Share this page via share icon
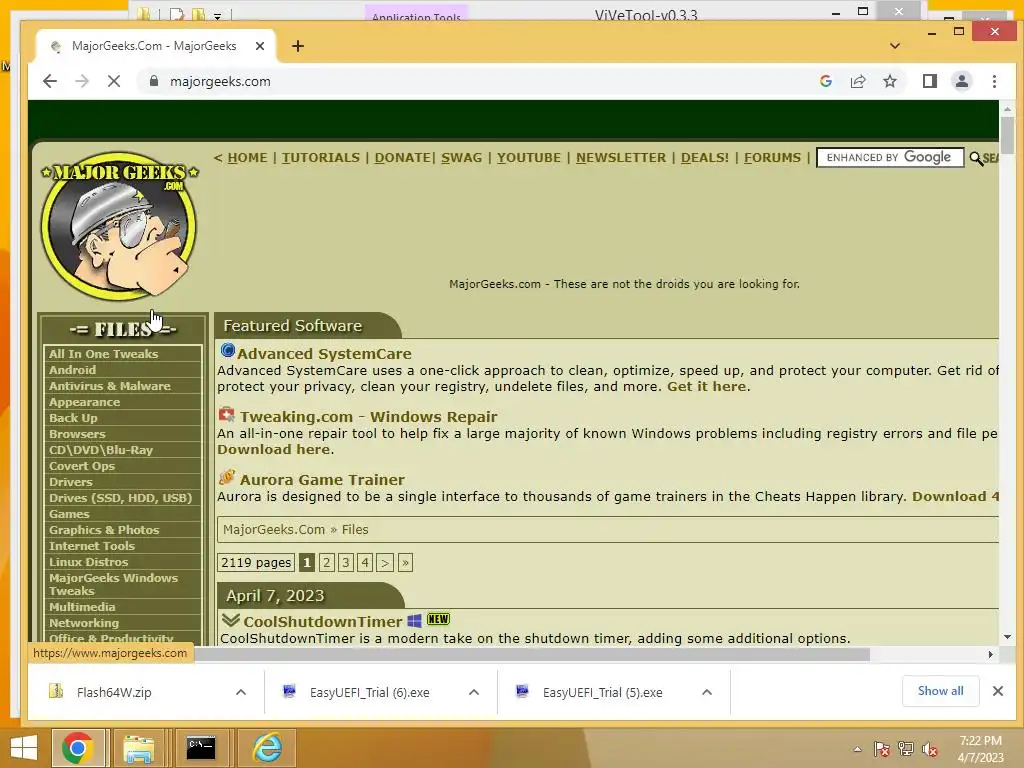The image size is (1024, 768). point(857,81)
